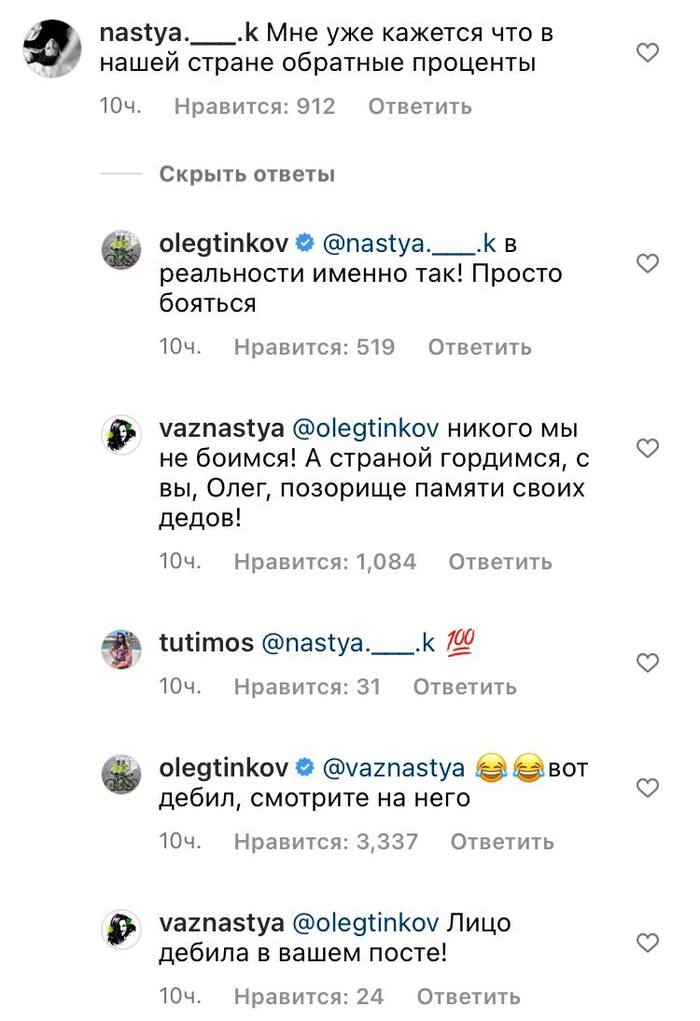View likes list showing 'Нравится: 3,337'
The image size is (700, 1021).
pyautogui.click(x=326, y=842)
